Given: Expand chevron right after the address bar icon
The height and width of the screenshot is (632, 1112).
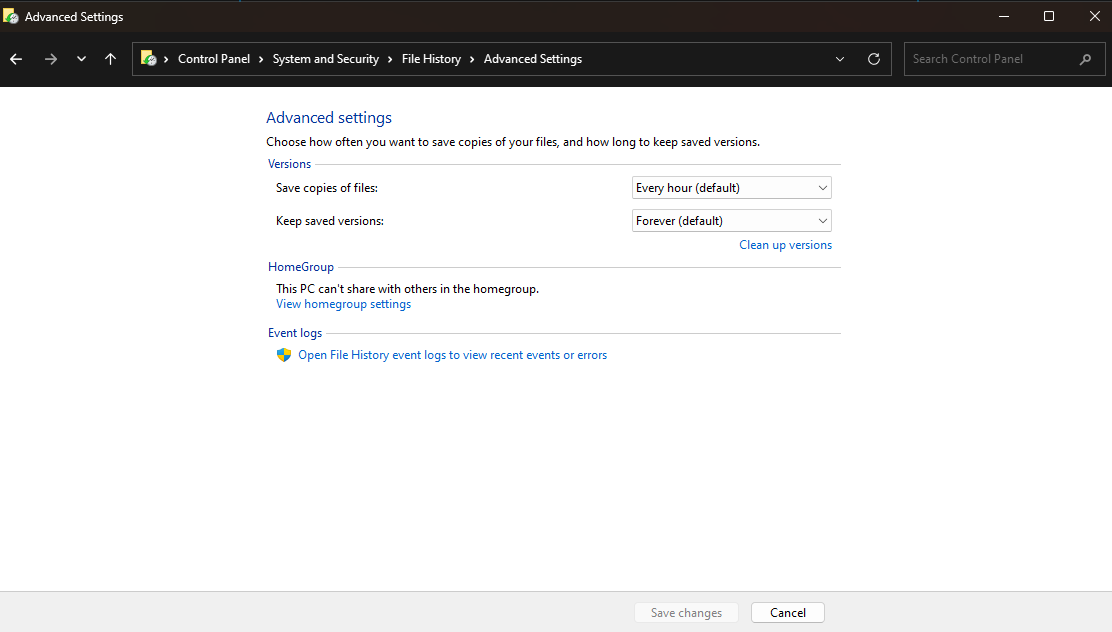Looking at the screenshot, I should [166, 59].
